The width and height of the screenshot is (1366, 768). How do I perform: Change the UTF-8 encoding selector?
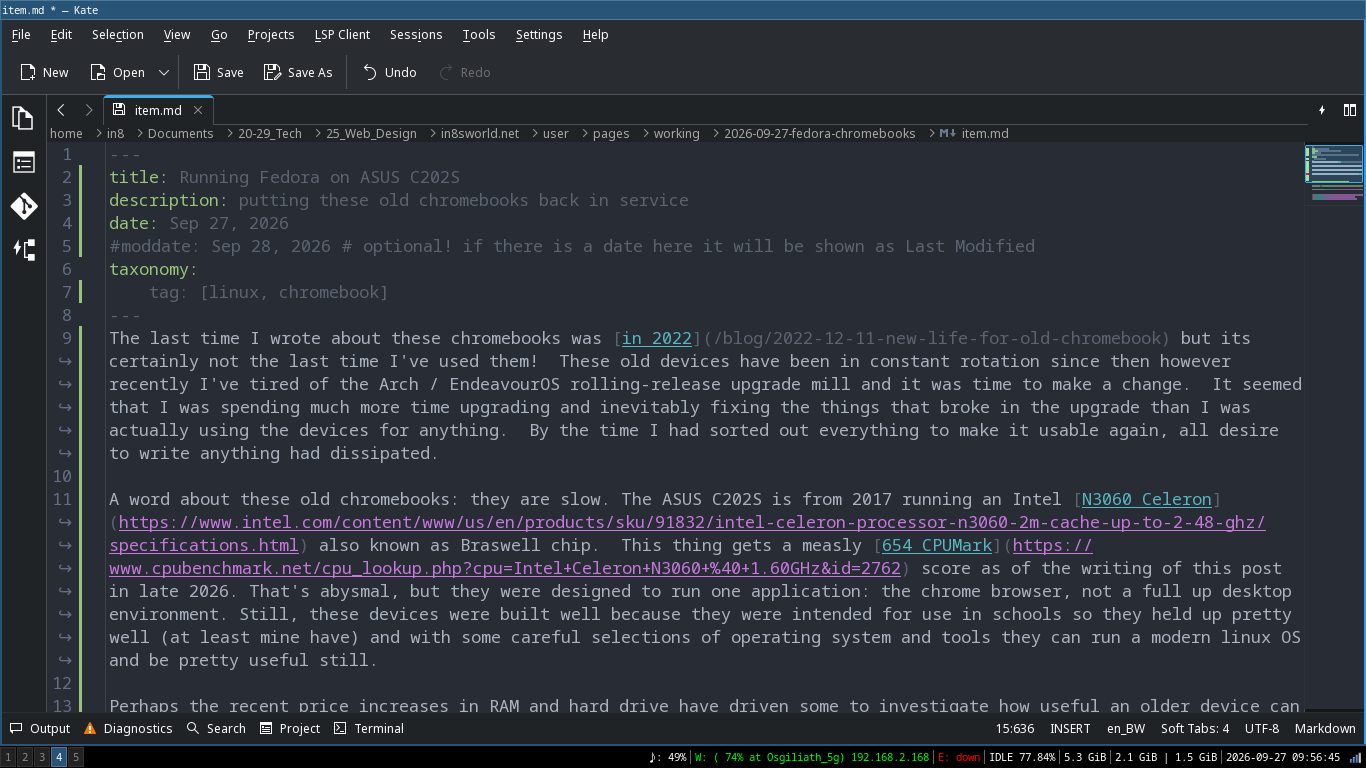(1262, 728)
